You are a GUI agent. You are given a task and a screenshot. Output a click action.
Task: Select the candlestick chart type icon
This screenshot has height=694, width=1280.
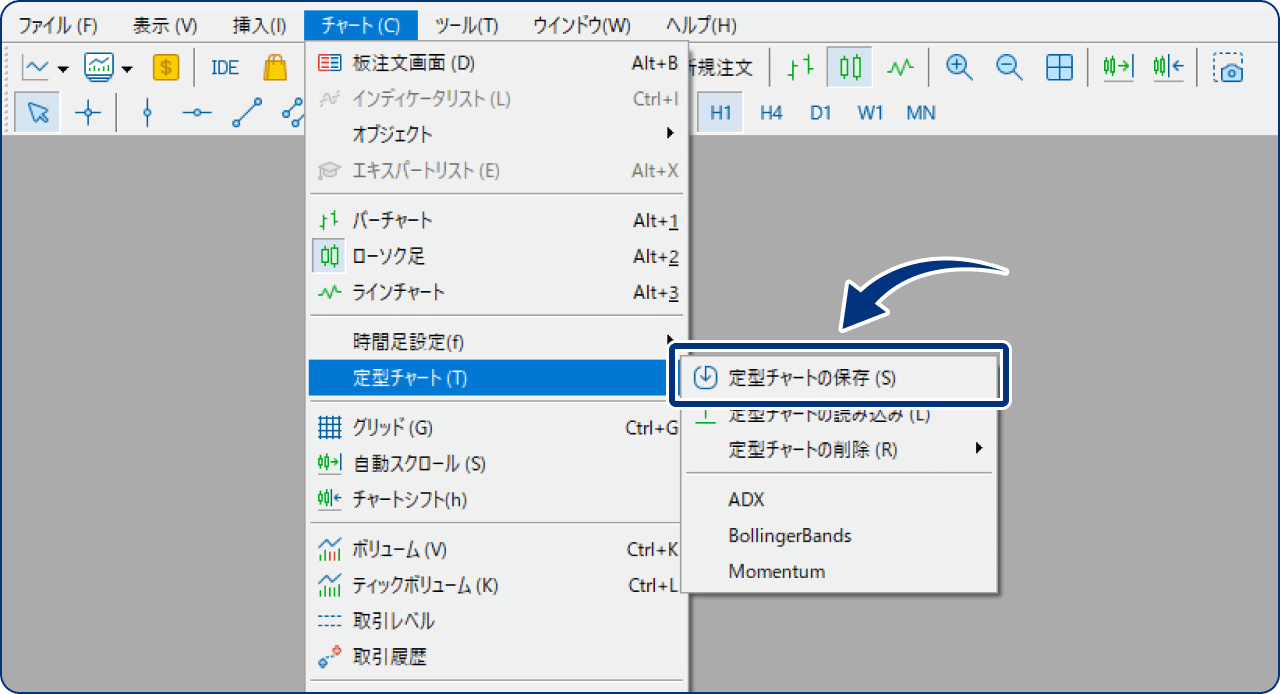[x=847, y=67]
